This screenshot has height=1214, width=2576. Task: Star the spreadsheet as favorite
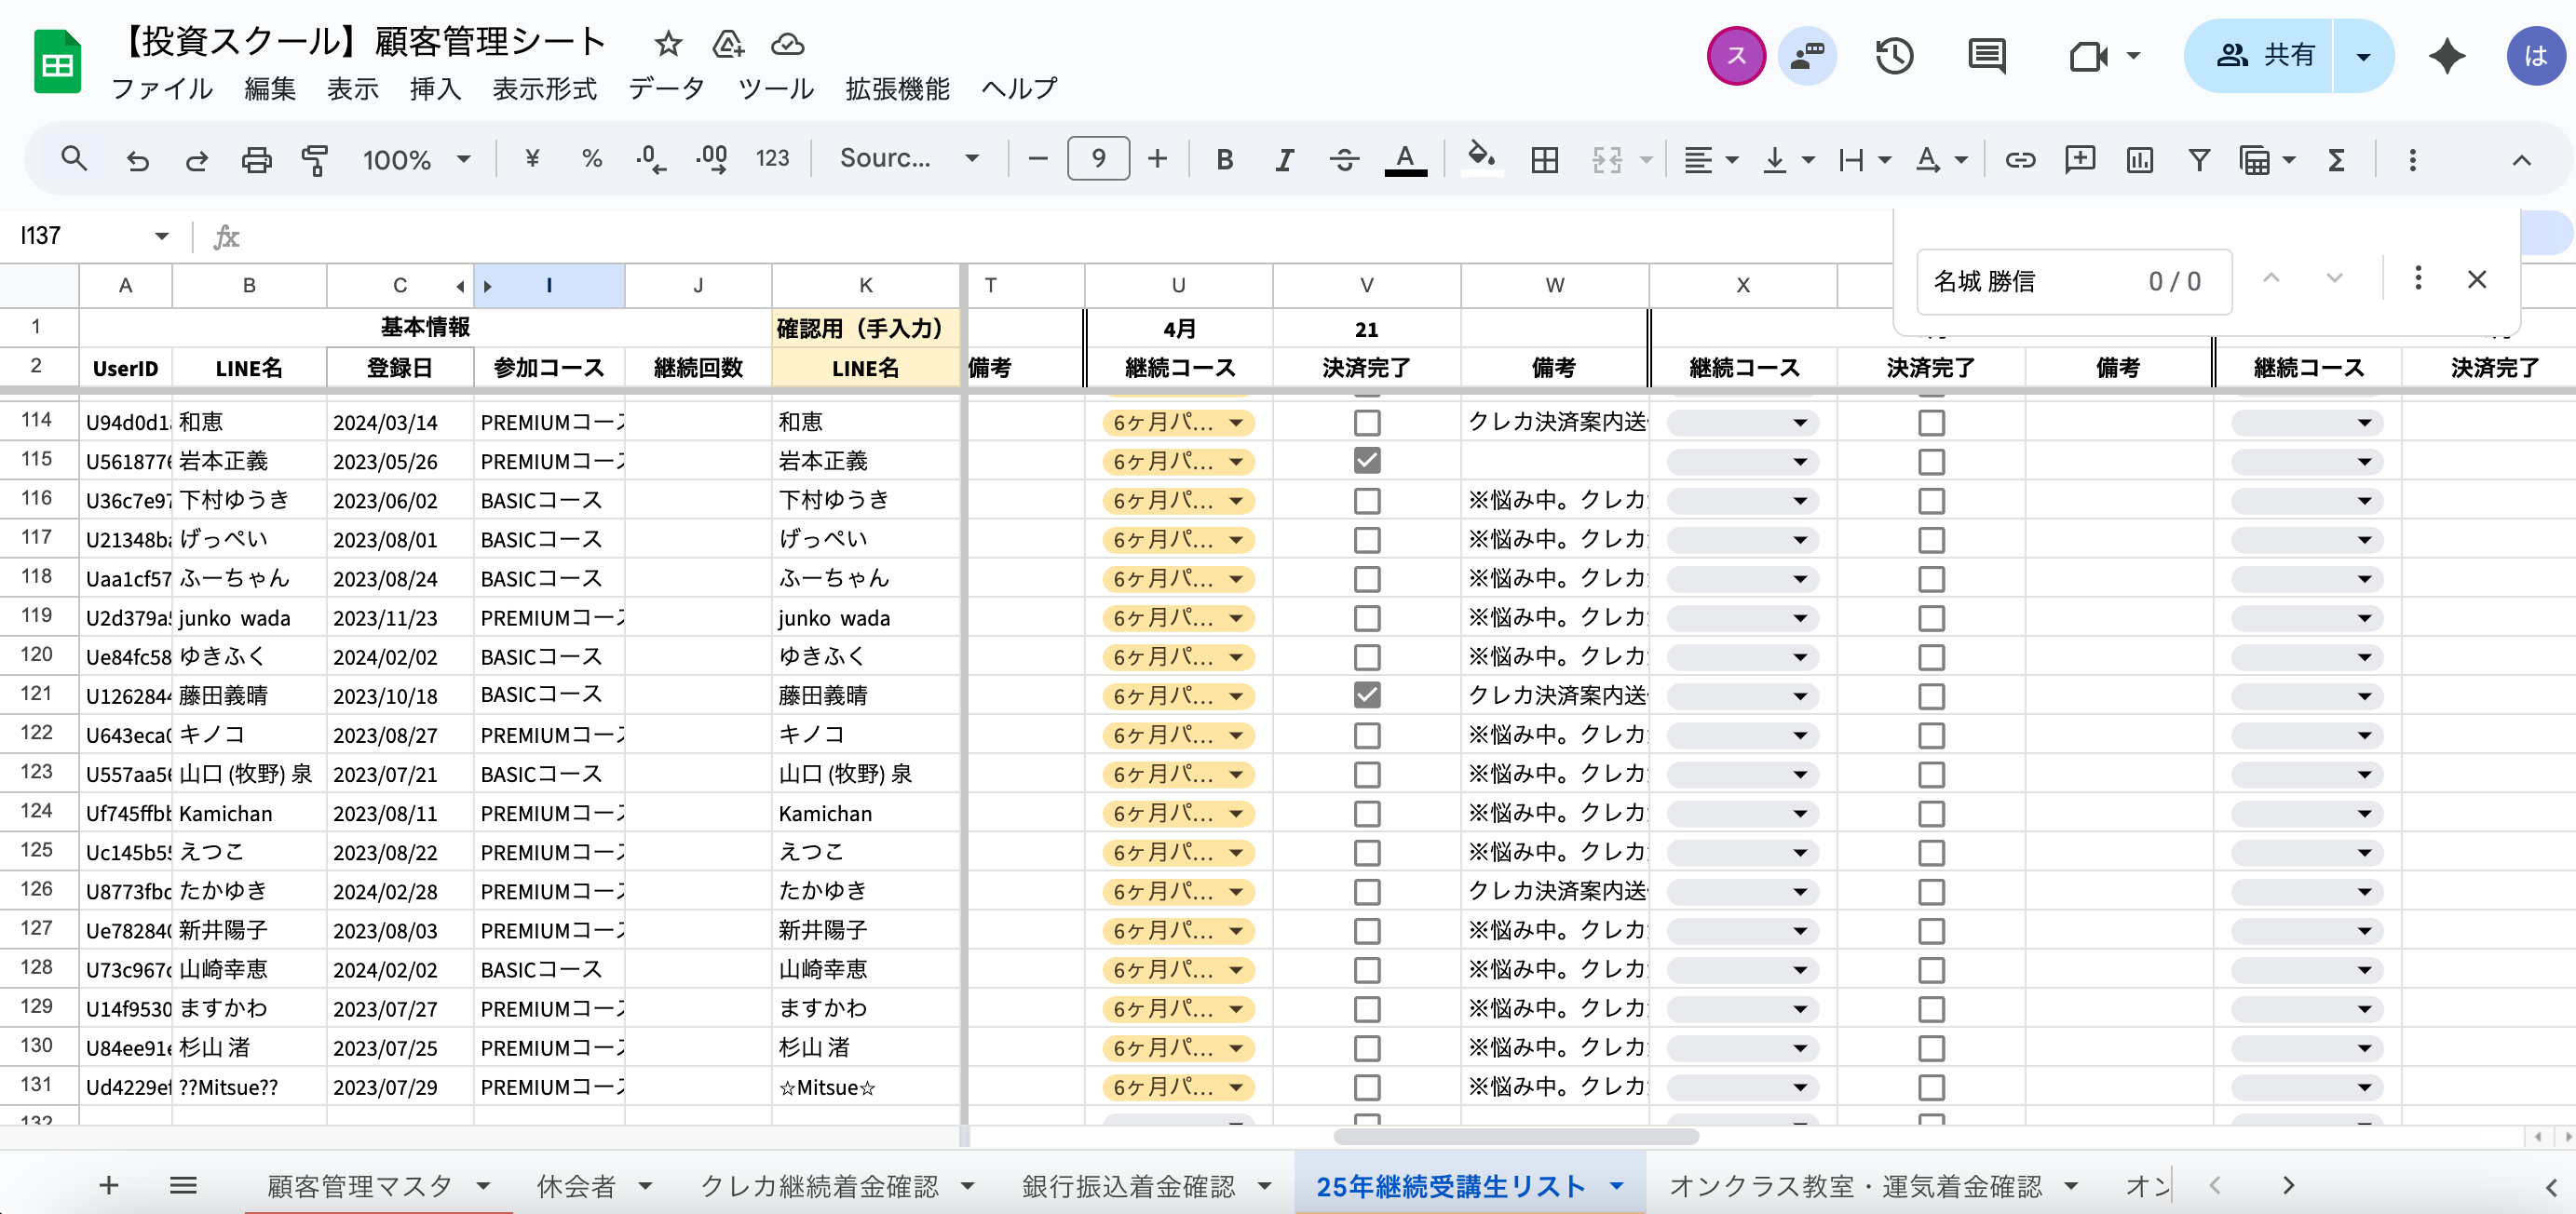[667, 44]
